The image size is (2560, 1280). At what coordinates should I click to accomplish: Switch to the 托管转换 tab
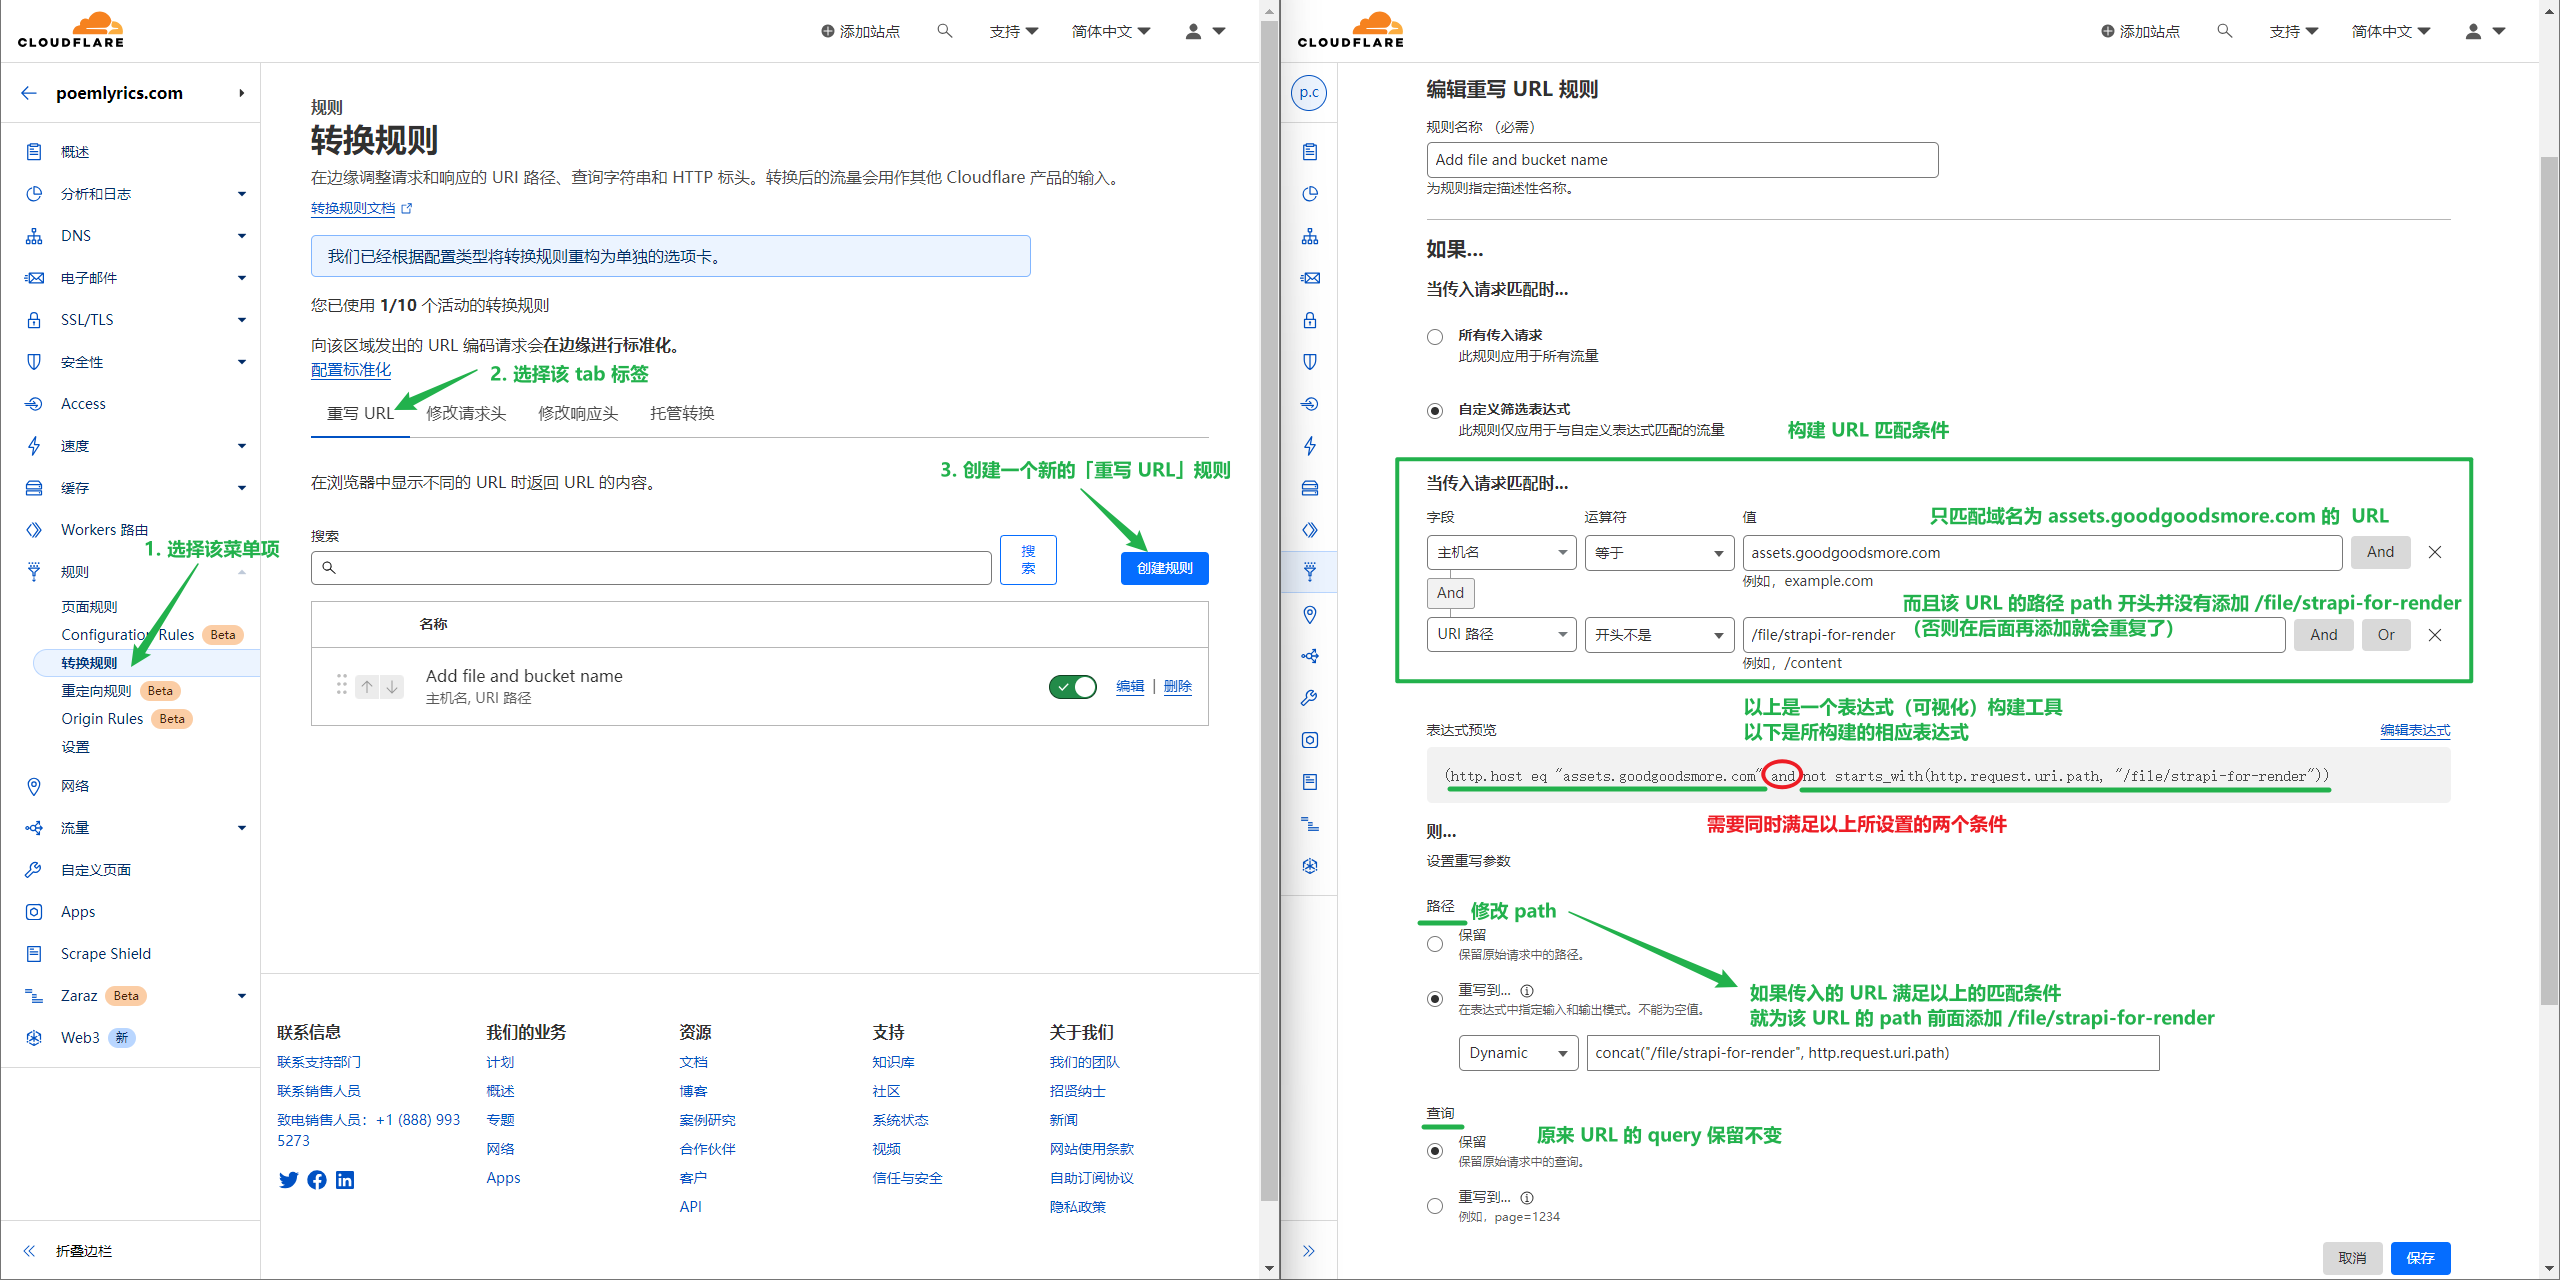click(682, 413)
